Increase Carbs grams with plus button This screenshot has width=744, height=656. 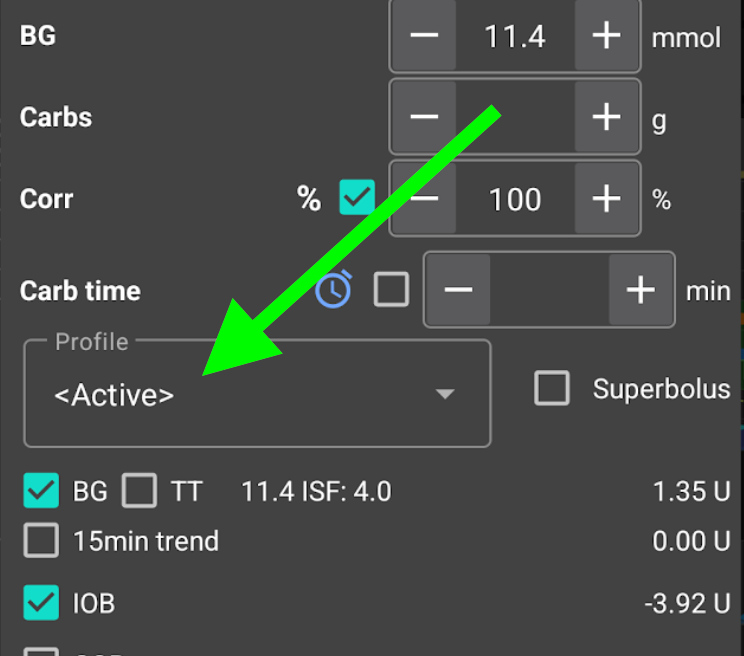pos(606,117)
